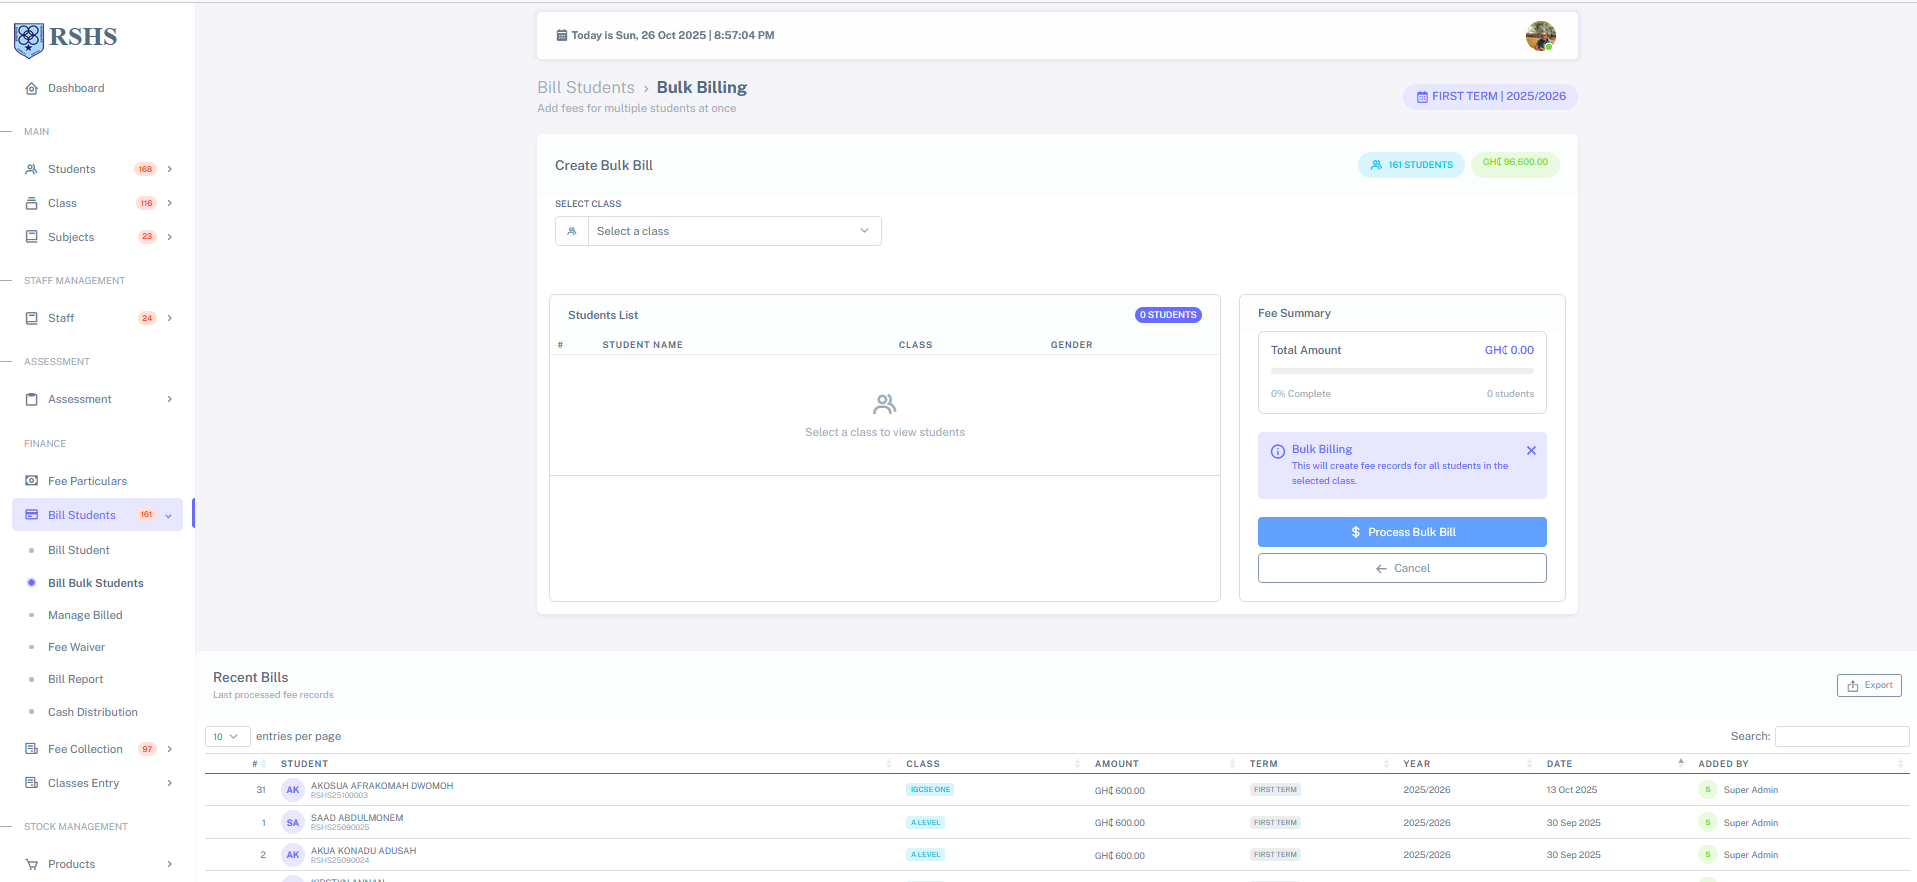Expand the Subjects sidebar menu chevron
The image size is (1917, 882).
coord(170,237)
